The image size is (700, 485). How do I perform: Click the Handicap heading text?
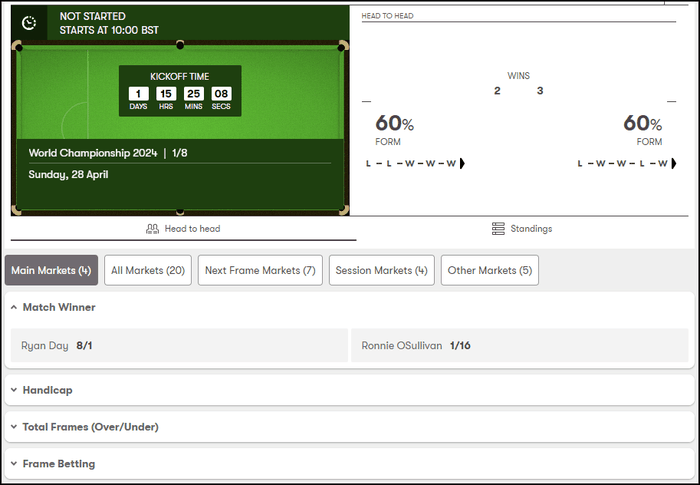pos(47,390)
